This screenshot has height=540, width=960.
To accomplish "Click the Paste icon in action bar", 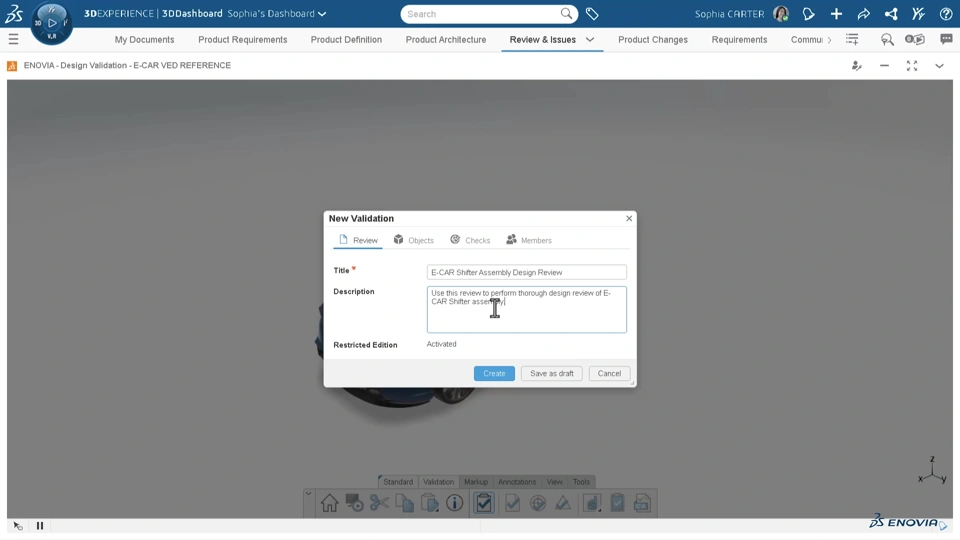I will 429,503.
